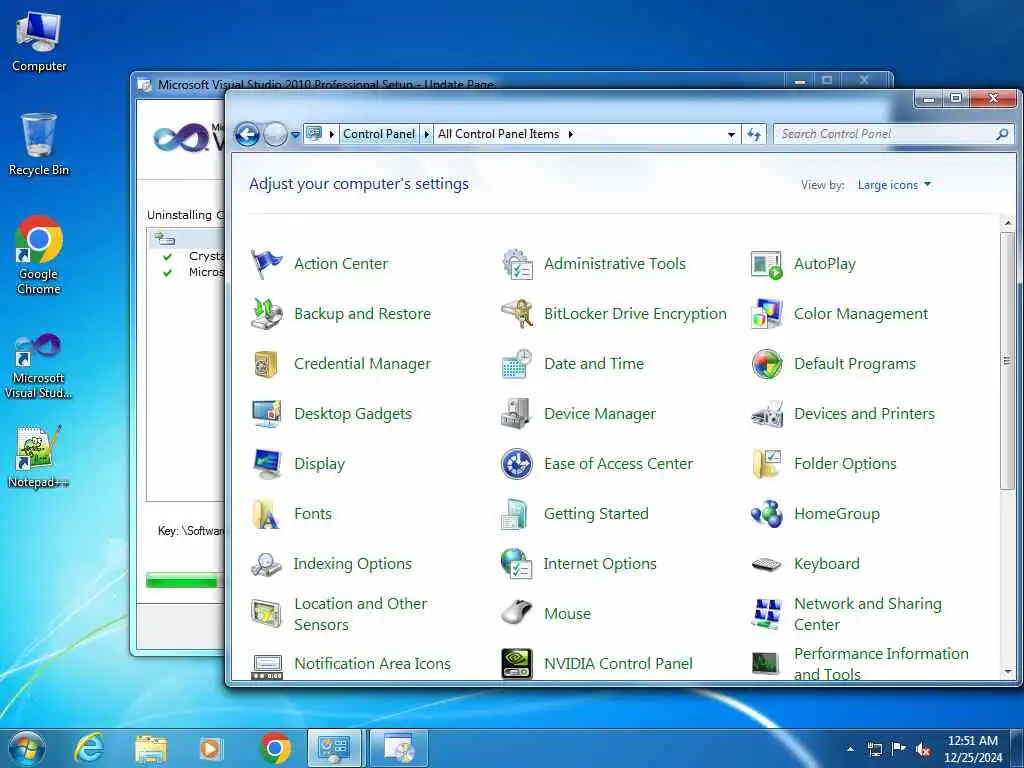The height and width of the screenshot is (768, 1024).
Task: Open the AutoPlay icon
Action: tap(767, 264)
